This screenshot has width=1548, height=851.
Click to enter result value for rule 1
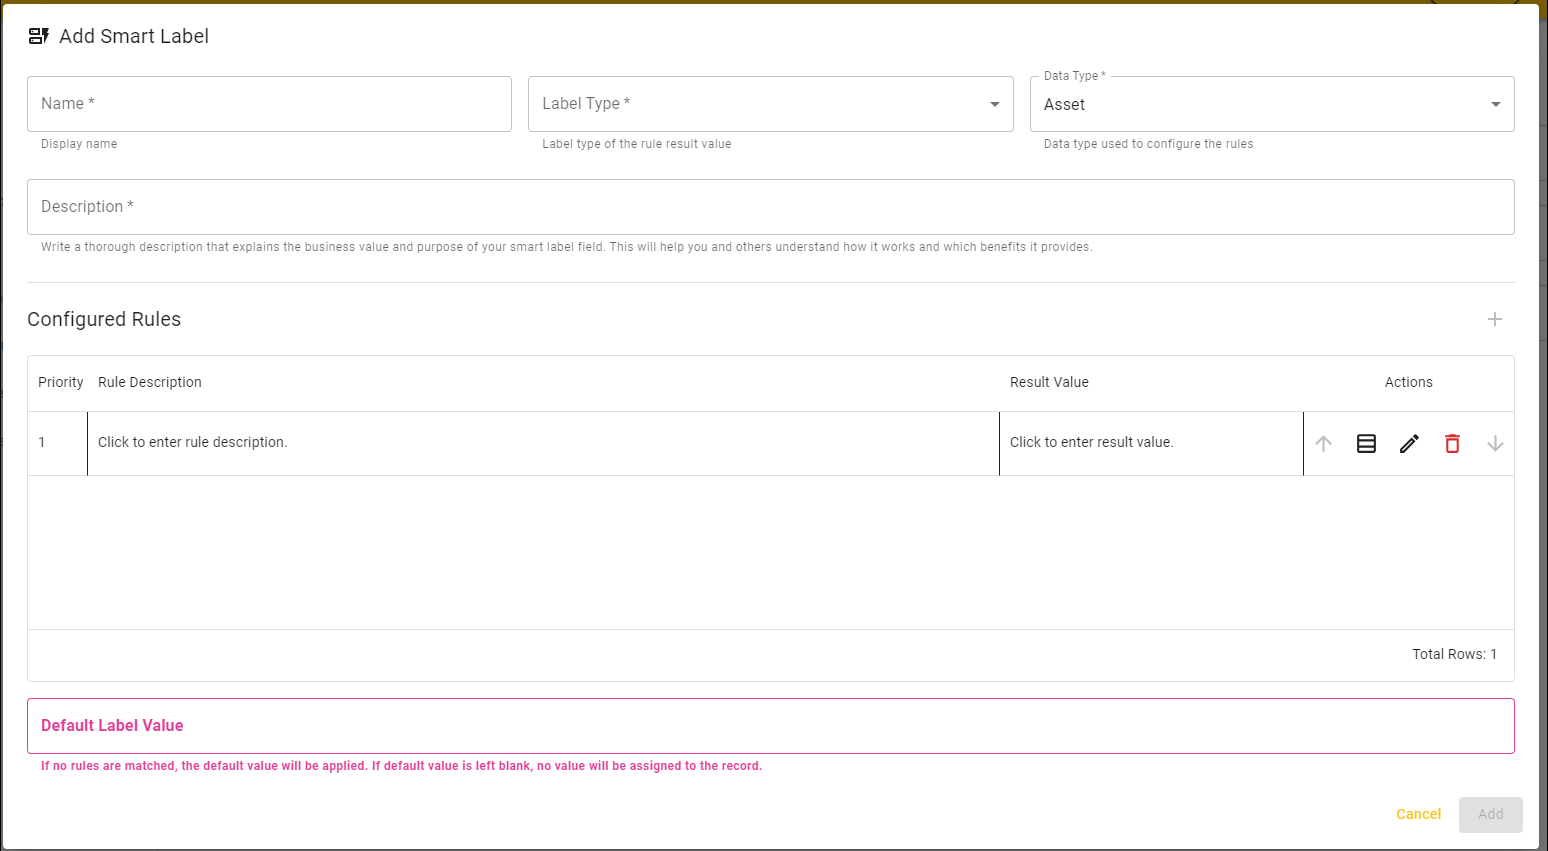(x=1091, y=442)
